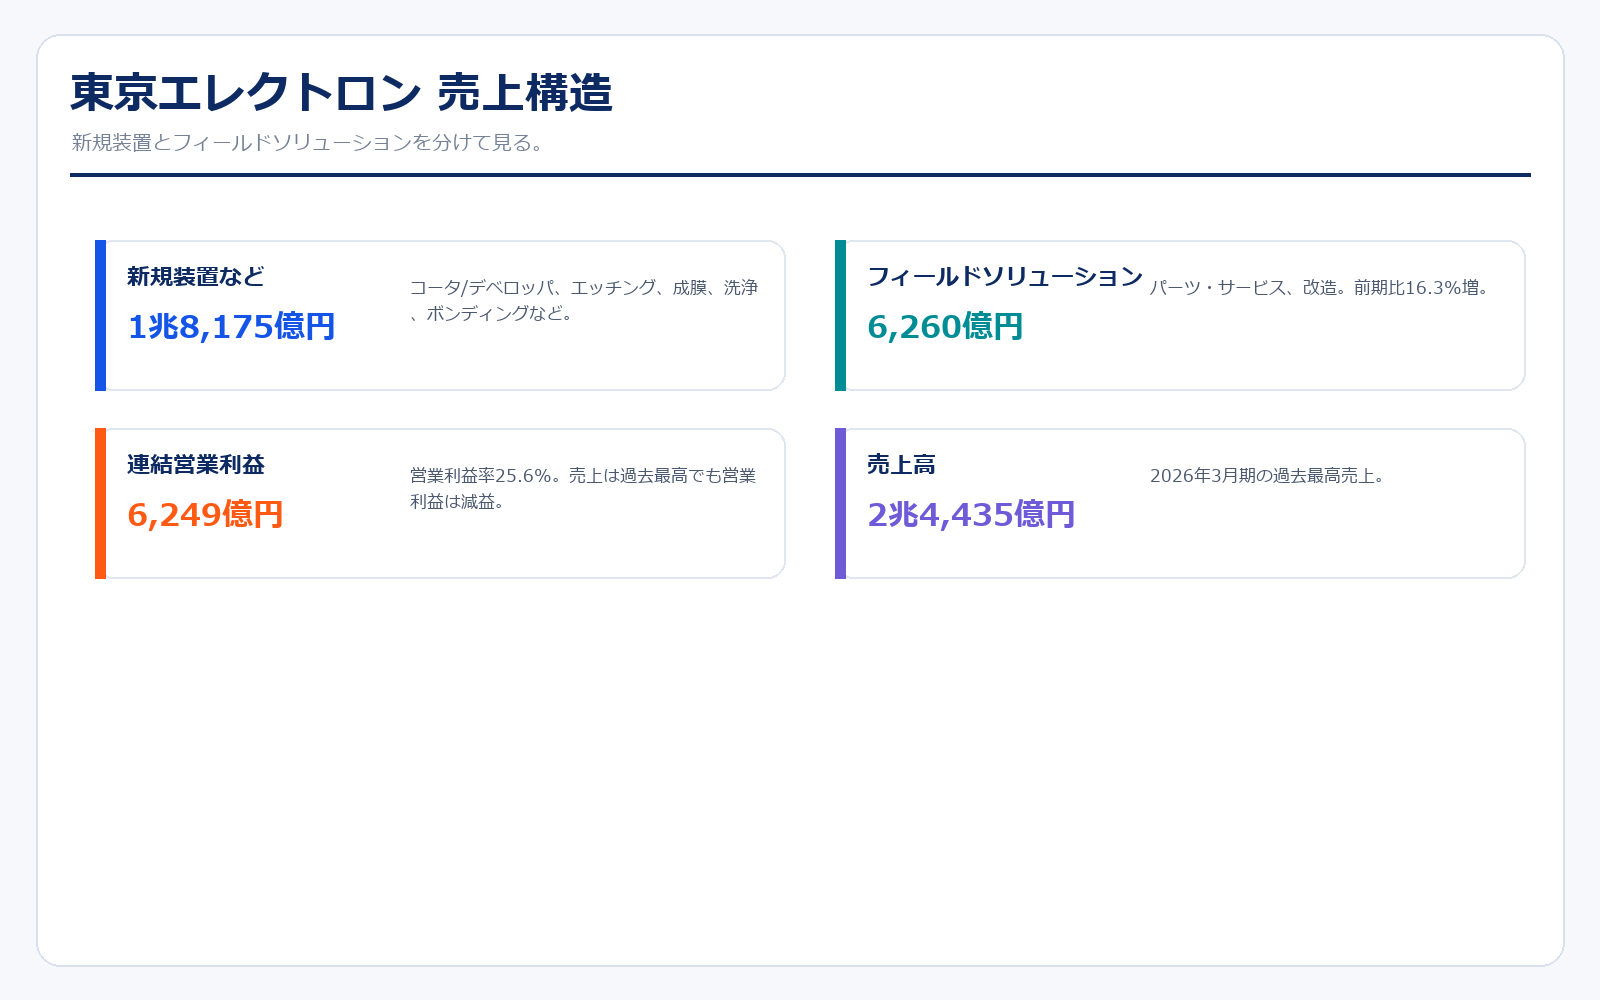Click description パーツ・サービス、改造。前期比16.3%増。
The image size is (1600, 1000).
click(1319, 288)
